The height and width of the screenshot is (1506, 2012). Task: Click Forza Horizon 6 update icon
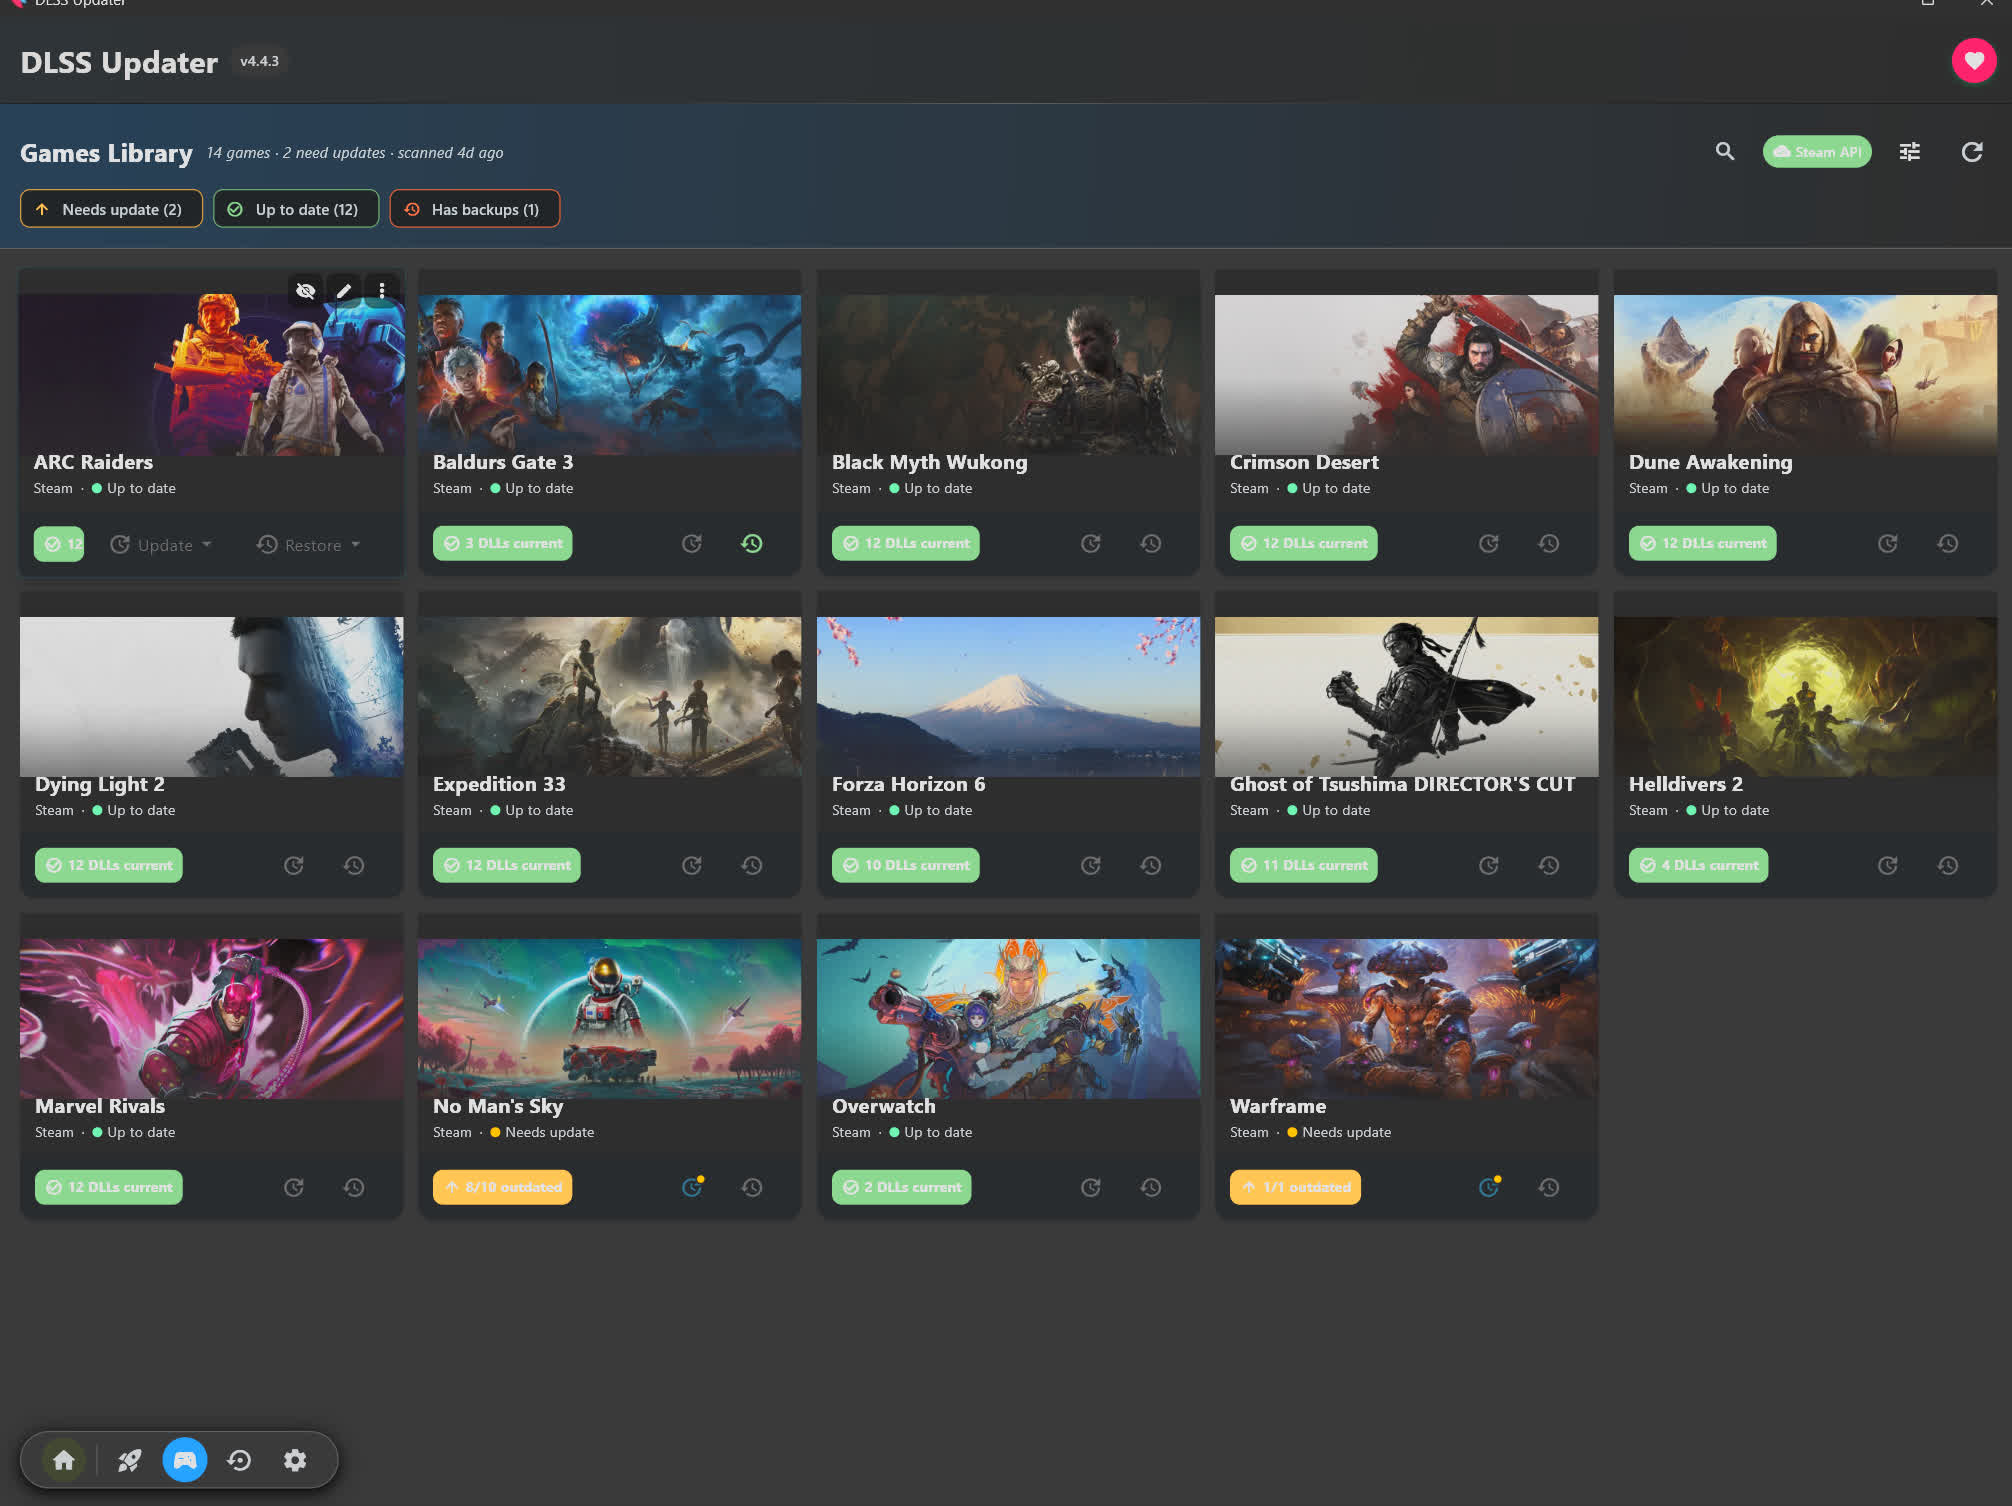tap(1091, 866)
